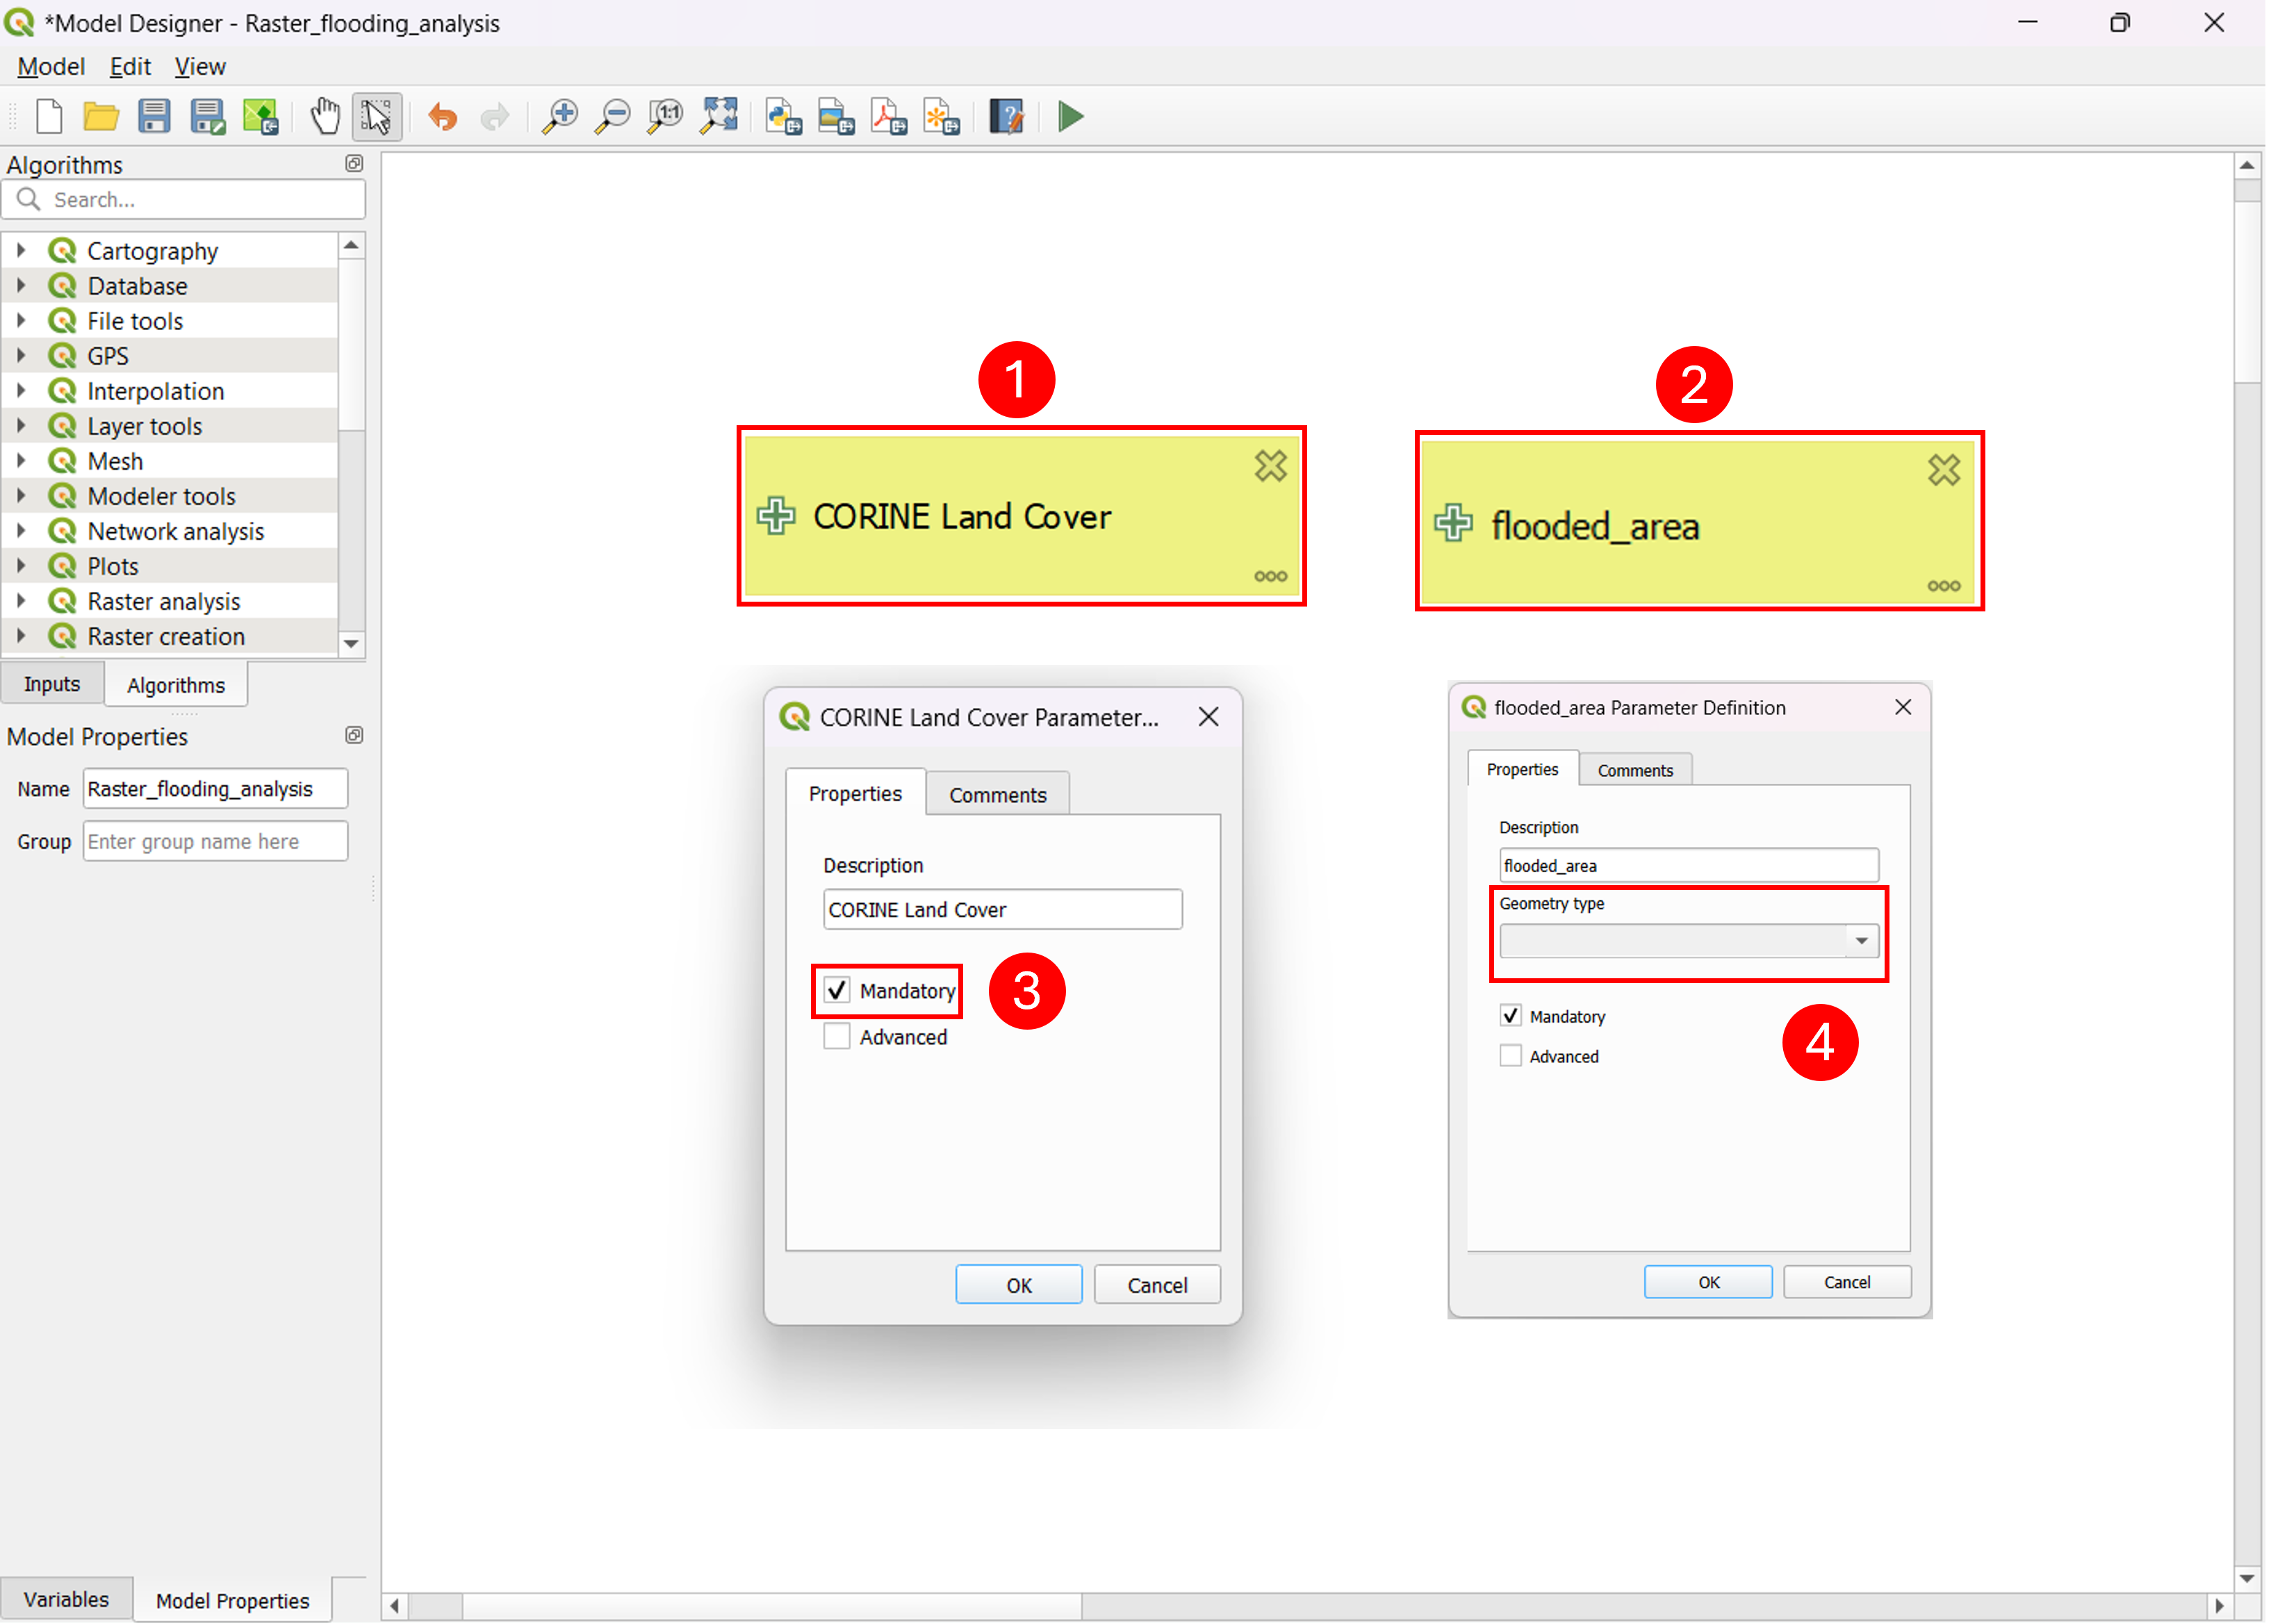Expand the Network analysis tree group

click(x=21, y=531)
